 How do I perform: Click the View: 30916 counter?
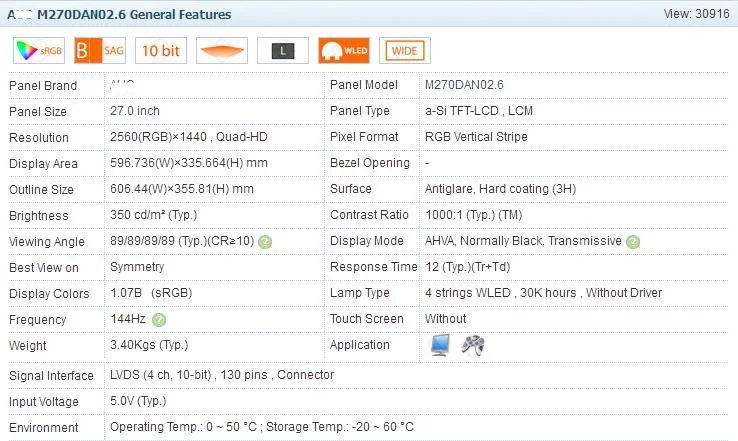(x=696, y=14)
